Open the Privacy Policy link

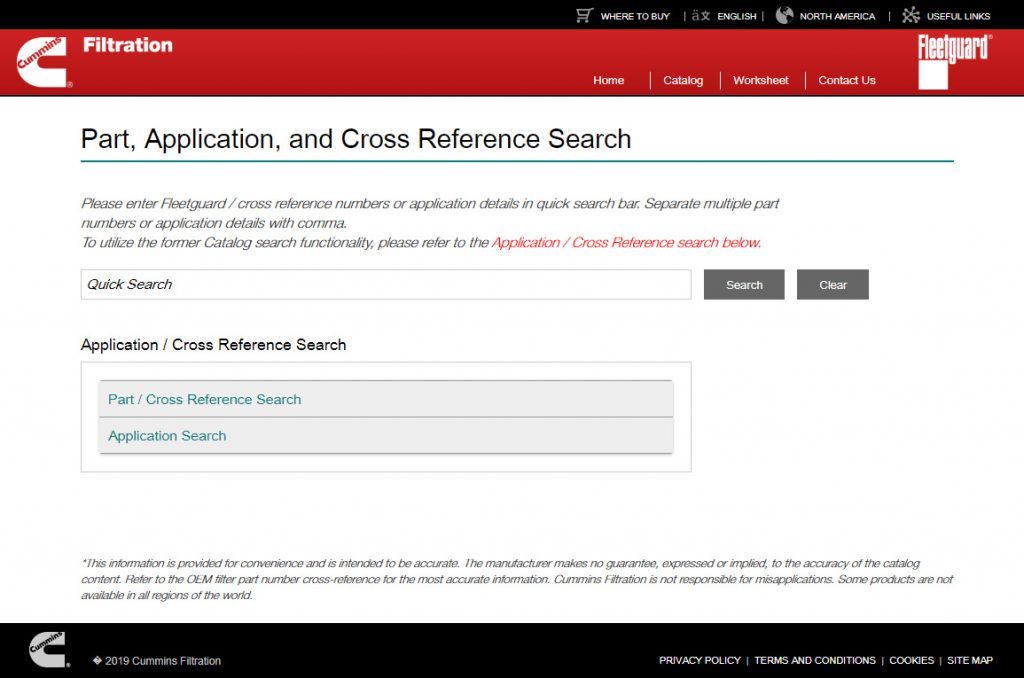click(x=699, y=660)
